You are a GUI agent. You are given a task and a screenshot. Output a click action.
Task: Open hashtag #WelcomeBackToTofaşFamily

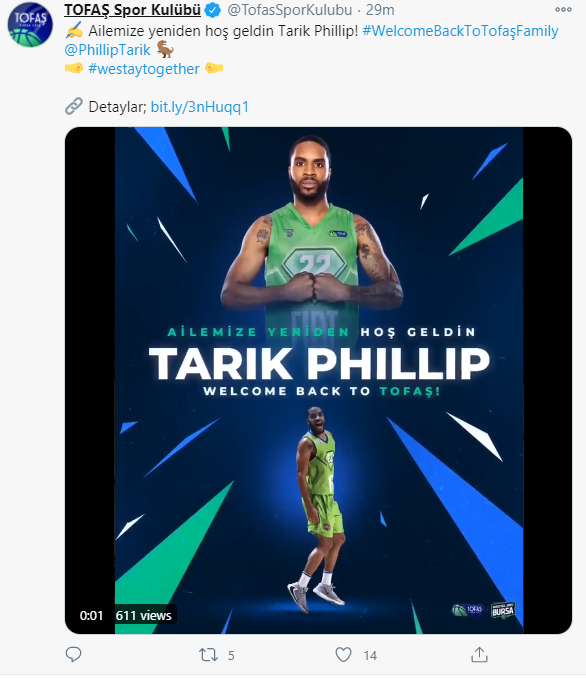(x=460, y=31)
